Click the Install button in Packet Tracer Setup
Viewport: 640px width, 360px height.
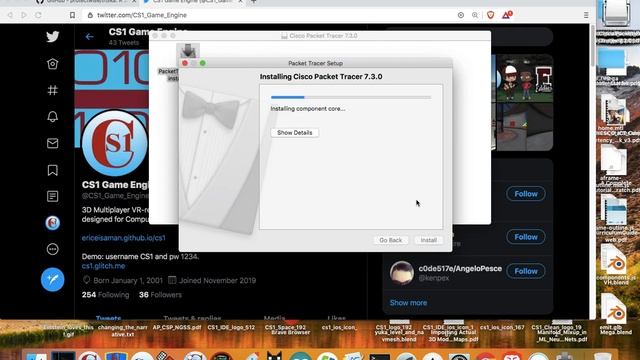tap(429, 240)
